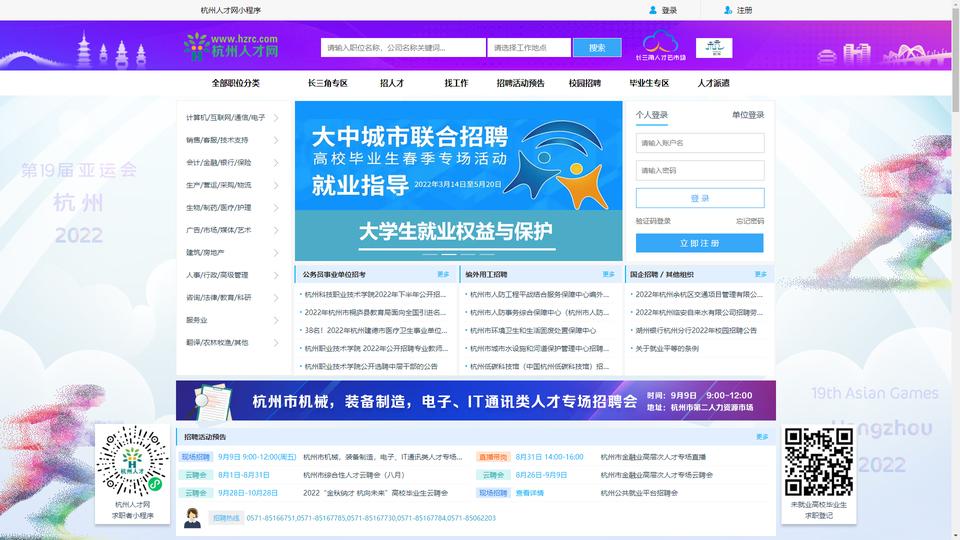Open 杭州市人防工程平战结合服务保障中心 listing
960x540 pixels.
coord(539,294)
